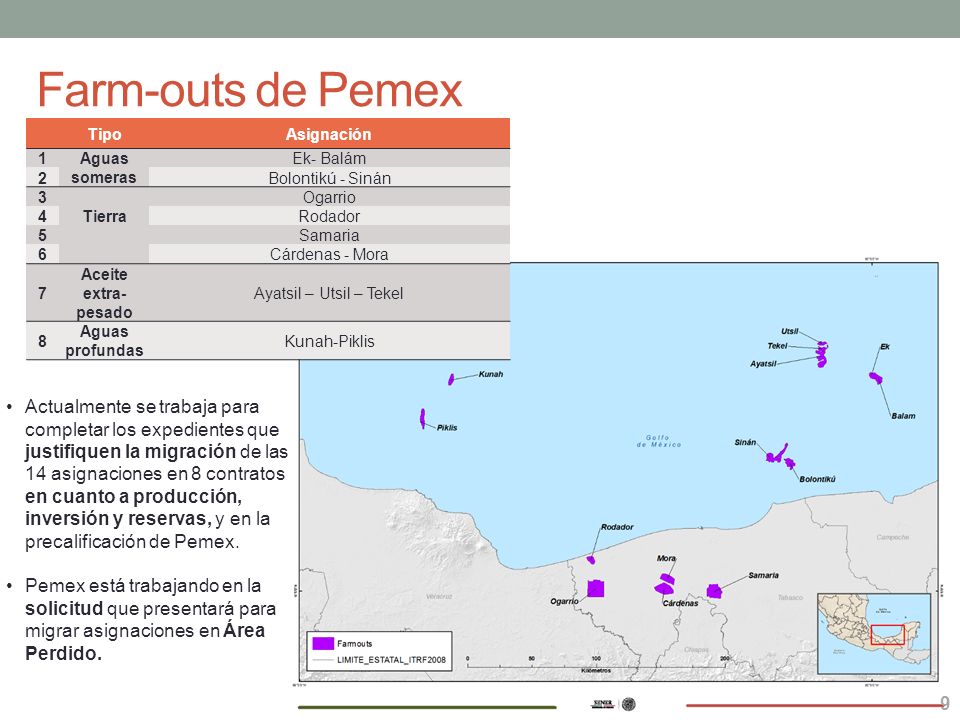The height and width of the screenshot is (720, 960).
Task: Click the purple Farmouts legend swatch
Action: [x=323, y=643]
